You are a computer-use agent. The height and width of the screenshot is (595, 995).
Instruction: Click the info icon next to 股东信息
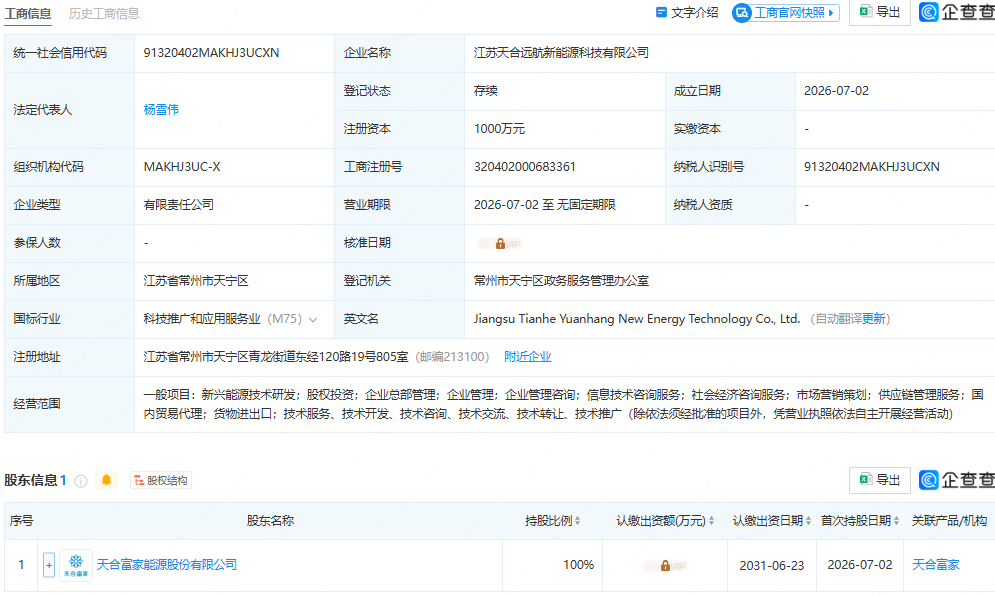click(x=81, y=481)
